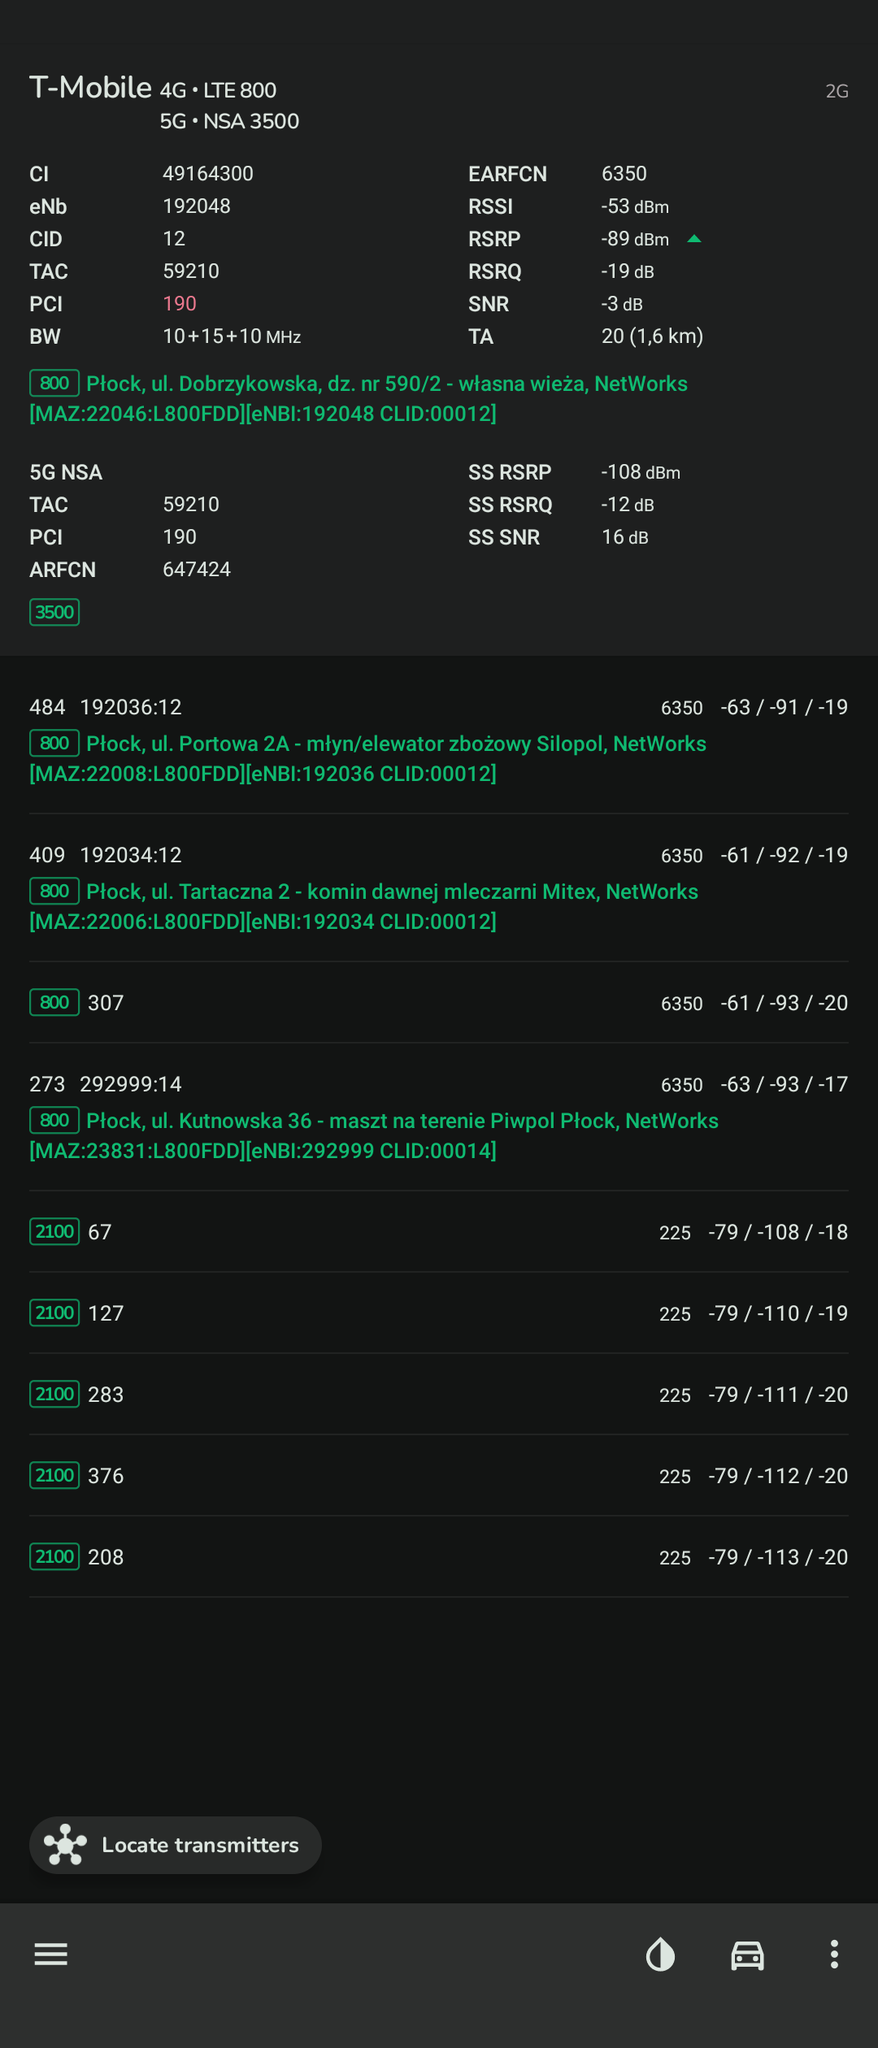The height and width of the screenshot is (2048, 878).
Task: Toggle the dark theme contrast icon
Action: tap(660, 1954)
